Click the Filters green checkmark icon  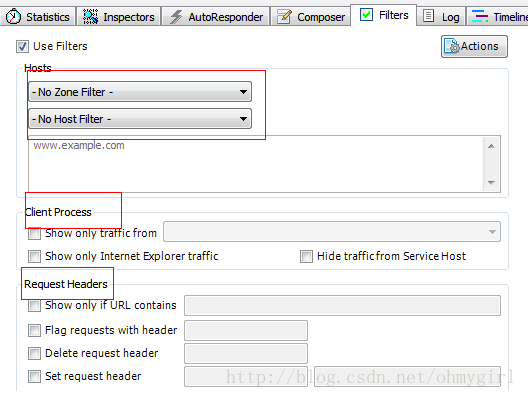point(366,15)
